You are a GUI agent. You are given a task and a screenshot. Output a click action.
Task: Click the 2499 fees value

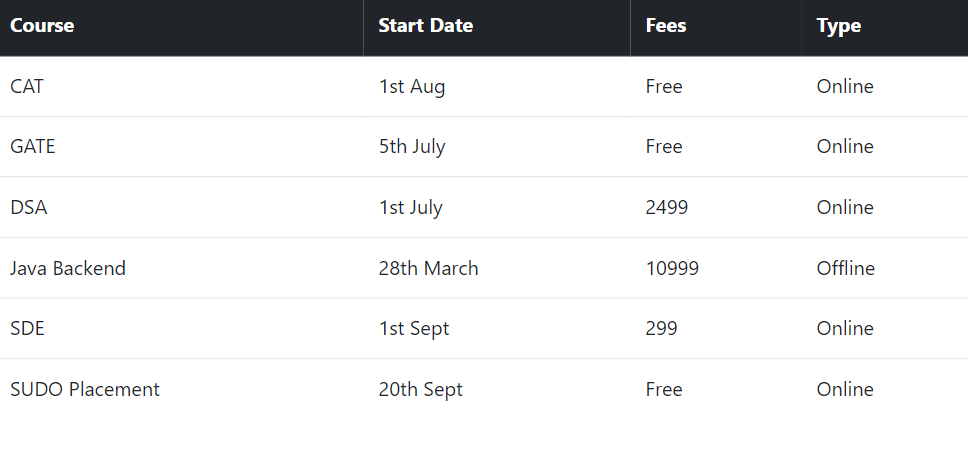pyautogui.click(x=667, y=208)
